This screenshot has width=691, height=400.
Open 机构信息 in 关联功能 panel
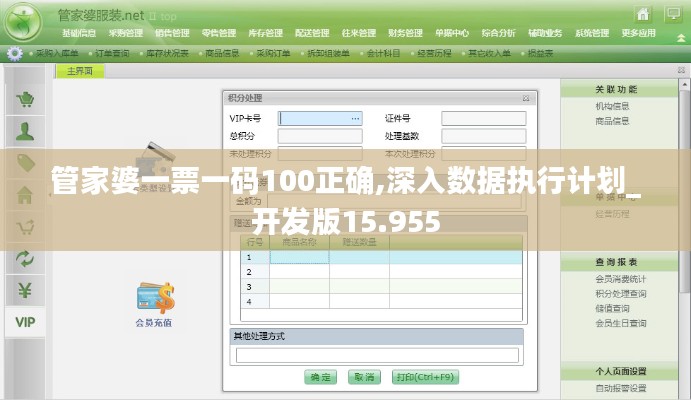[612, 106]
